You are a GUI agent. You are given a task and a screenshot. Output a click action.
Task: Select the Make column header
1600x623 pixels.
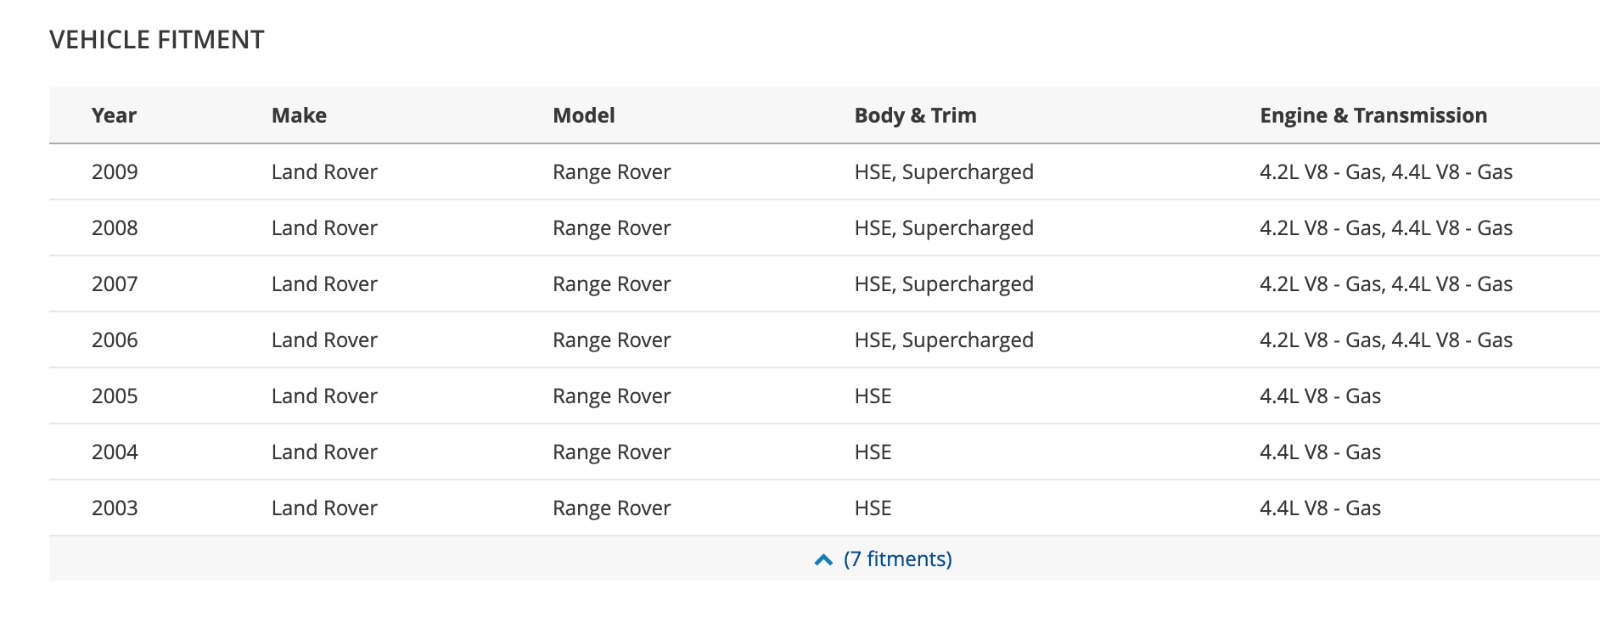(299, 115)
